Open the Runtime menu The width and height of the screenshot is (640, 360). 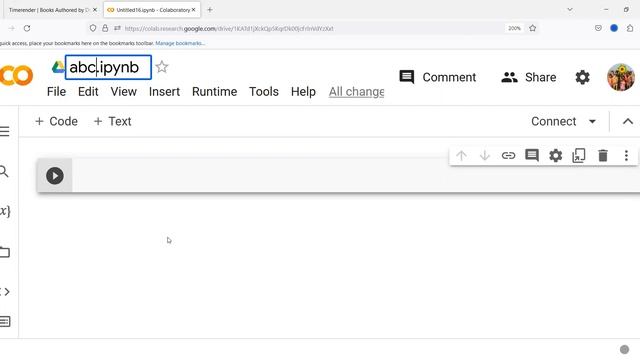tap(214, 91)
